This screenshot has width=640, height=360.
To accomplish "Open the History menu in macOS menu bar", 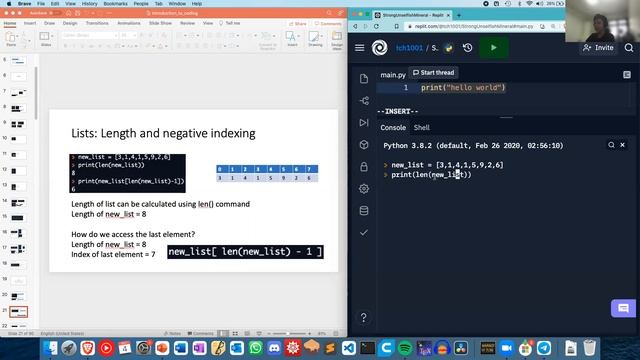I will [89, 4].
